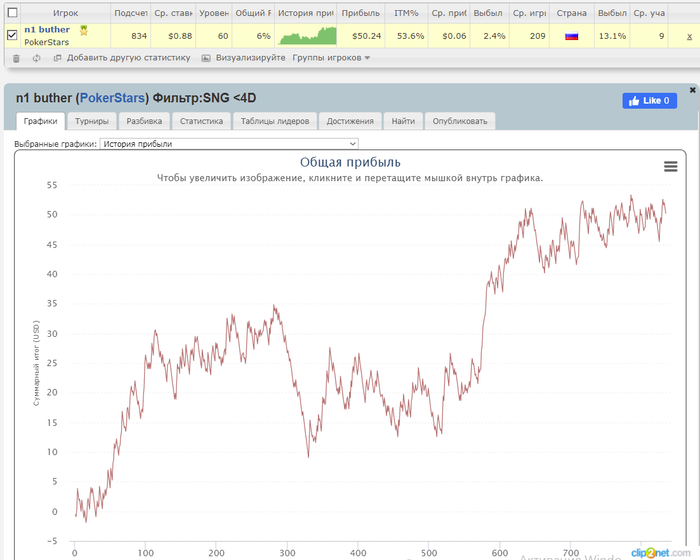Open the Достижения tab
700x560 pixels.
[350, 121]
